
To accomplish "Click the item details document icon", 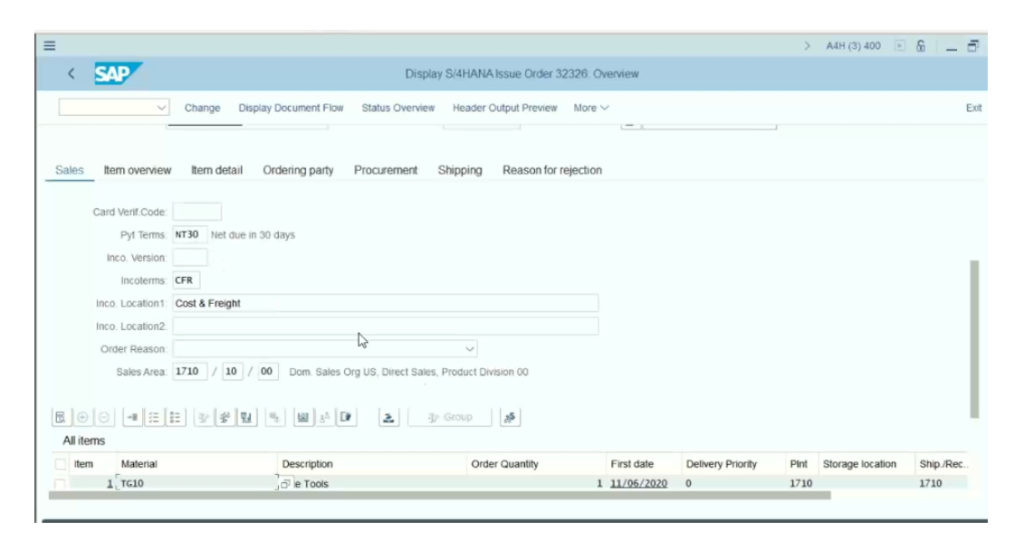I will [61, 417].
